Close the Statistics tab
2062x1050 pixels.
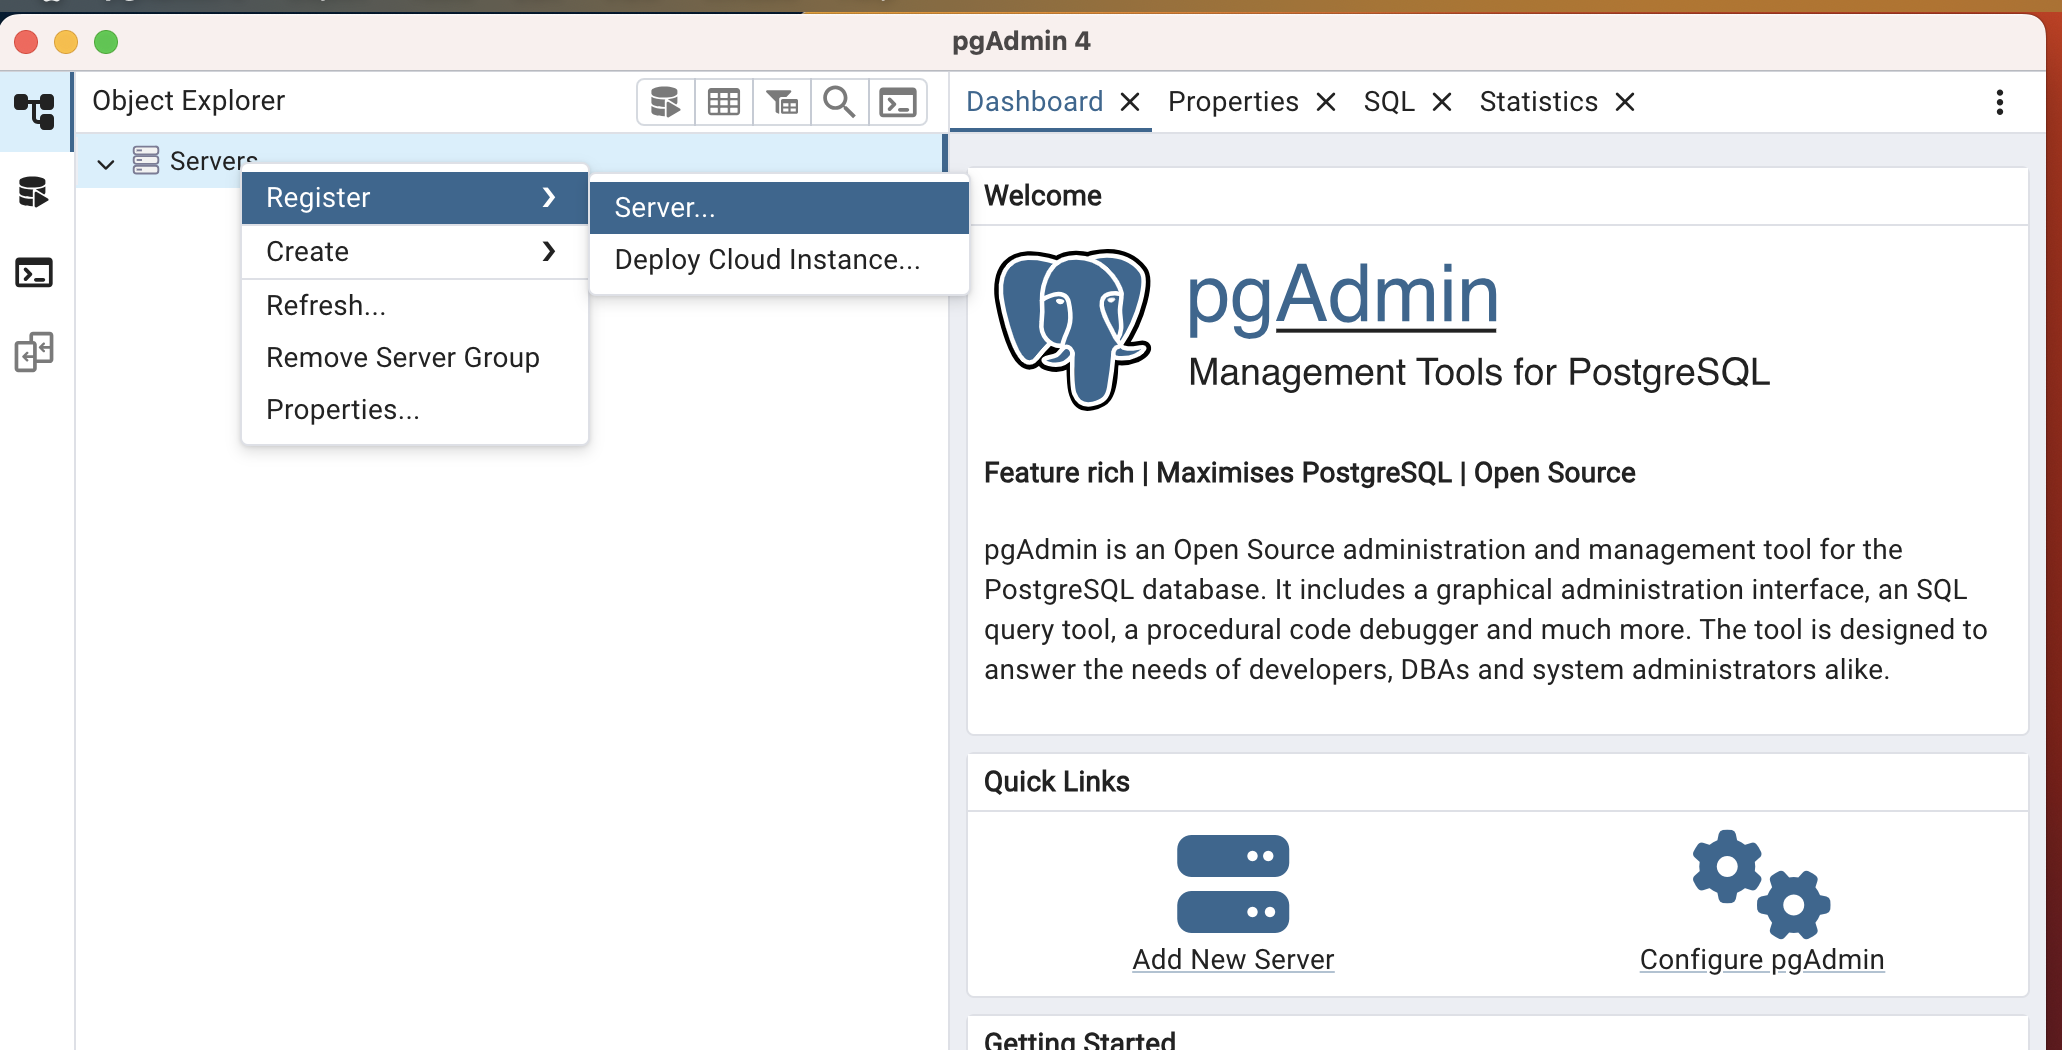point(1625,102)
